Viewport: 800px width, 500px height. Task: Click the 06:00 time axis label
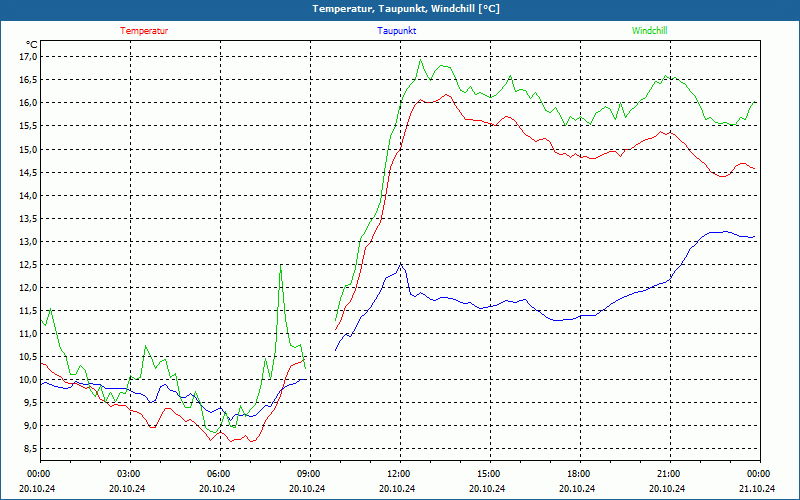[217, 474]
